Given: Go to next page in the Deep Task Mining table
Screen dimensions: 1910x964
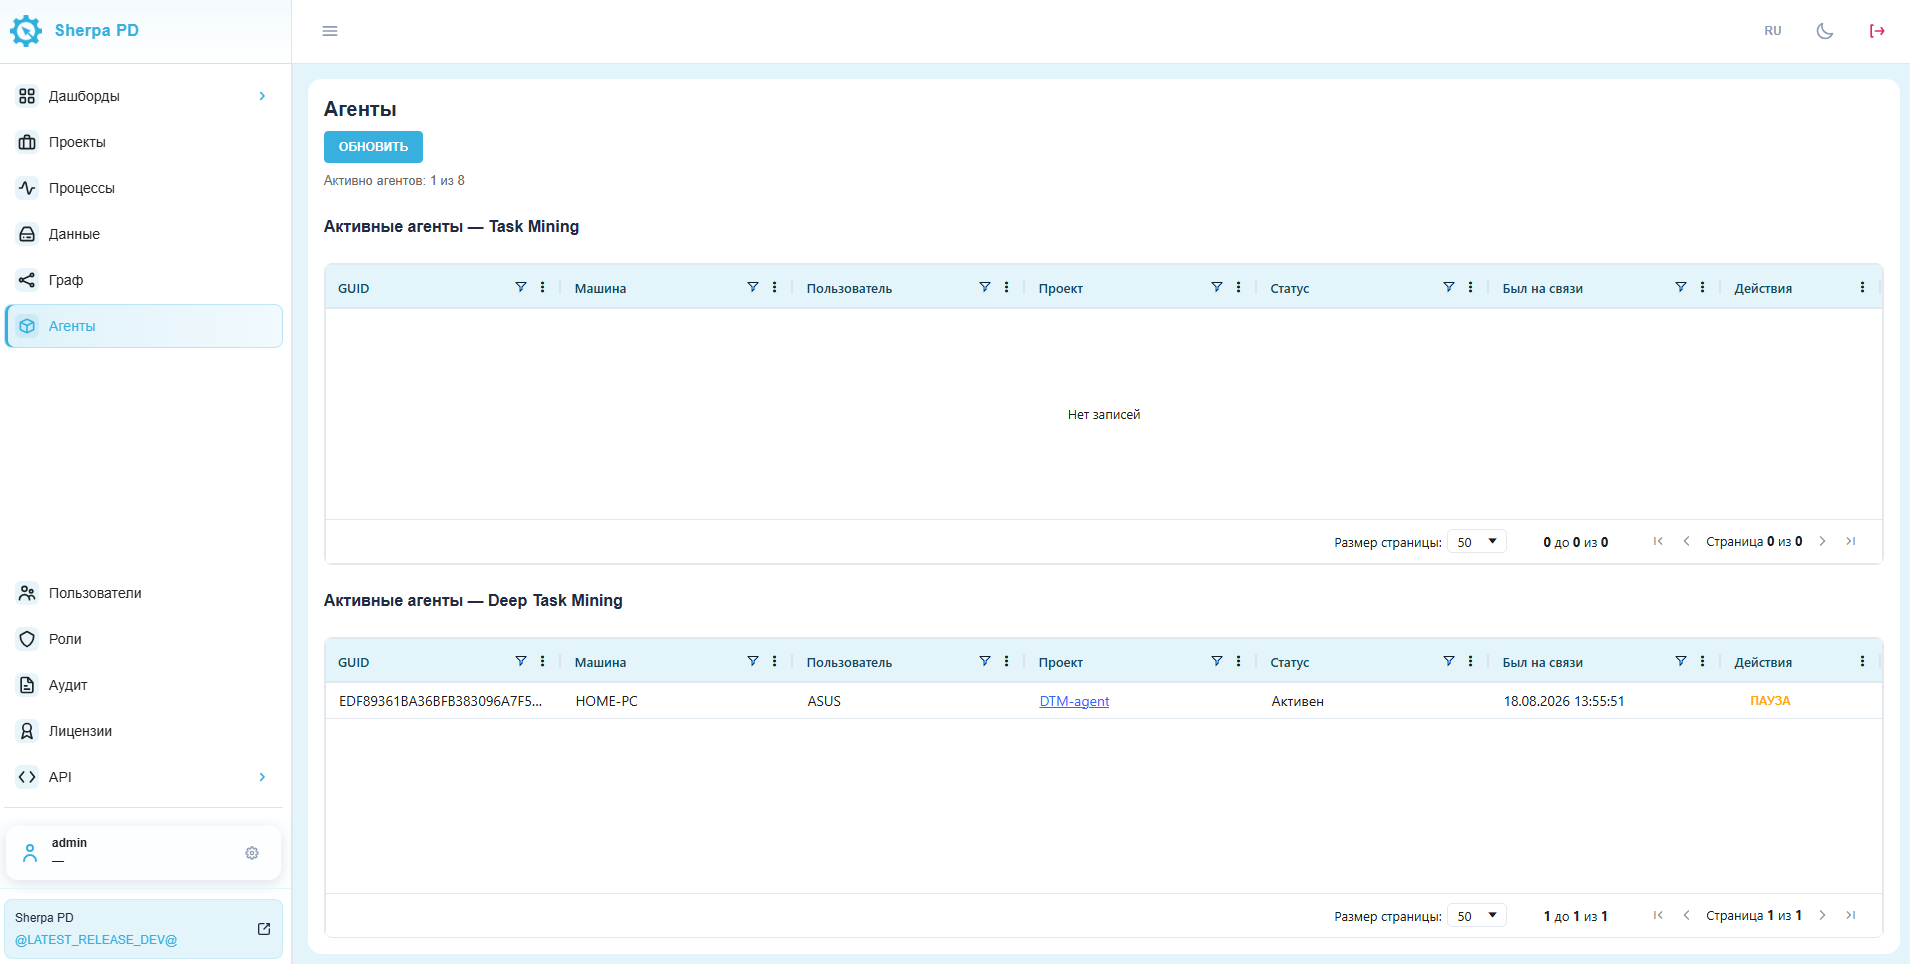Looking at the screenshot, I should (1822, 915).
